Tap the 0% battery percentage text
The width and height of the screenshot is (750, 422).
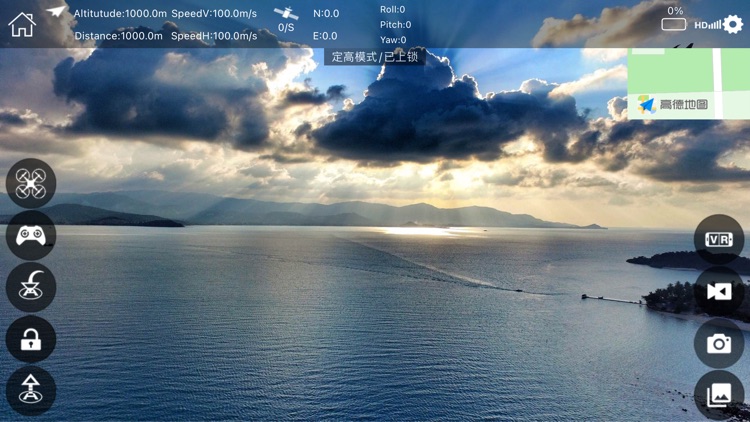675,11
